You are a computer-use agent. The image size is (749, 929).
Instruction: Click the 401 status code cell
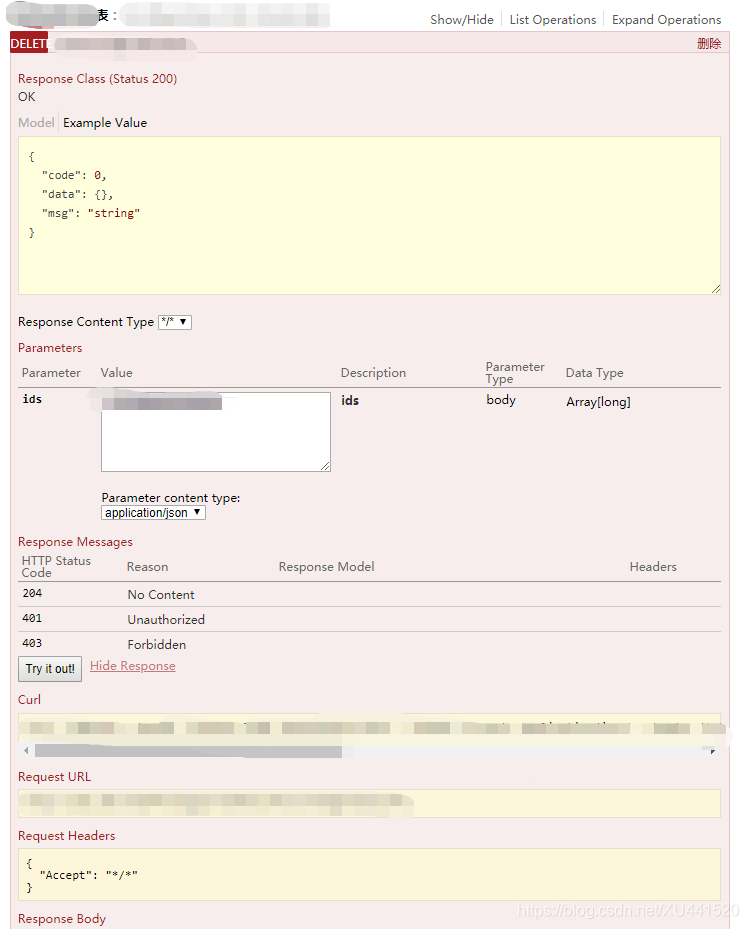[32, 618]
